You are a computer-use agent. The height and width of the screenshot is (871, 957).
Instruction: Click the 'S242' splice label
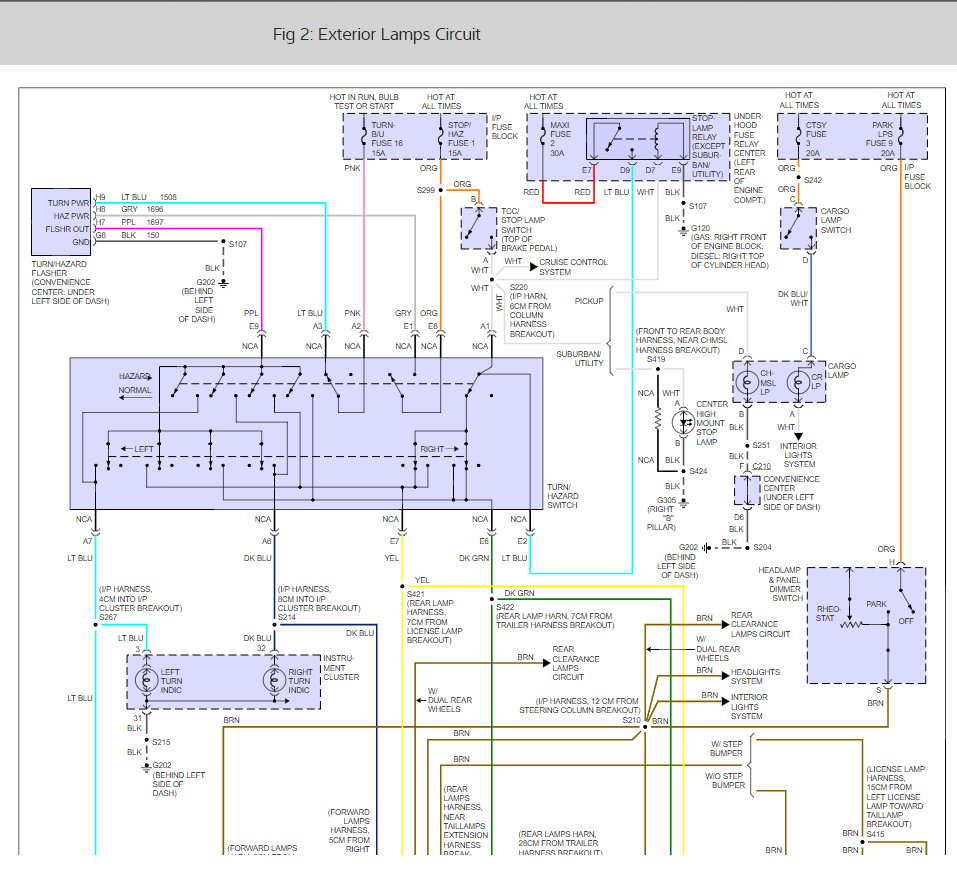click(813, 180)
